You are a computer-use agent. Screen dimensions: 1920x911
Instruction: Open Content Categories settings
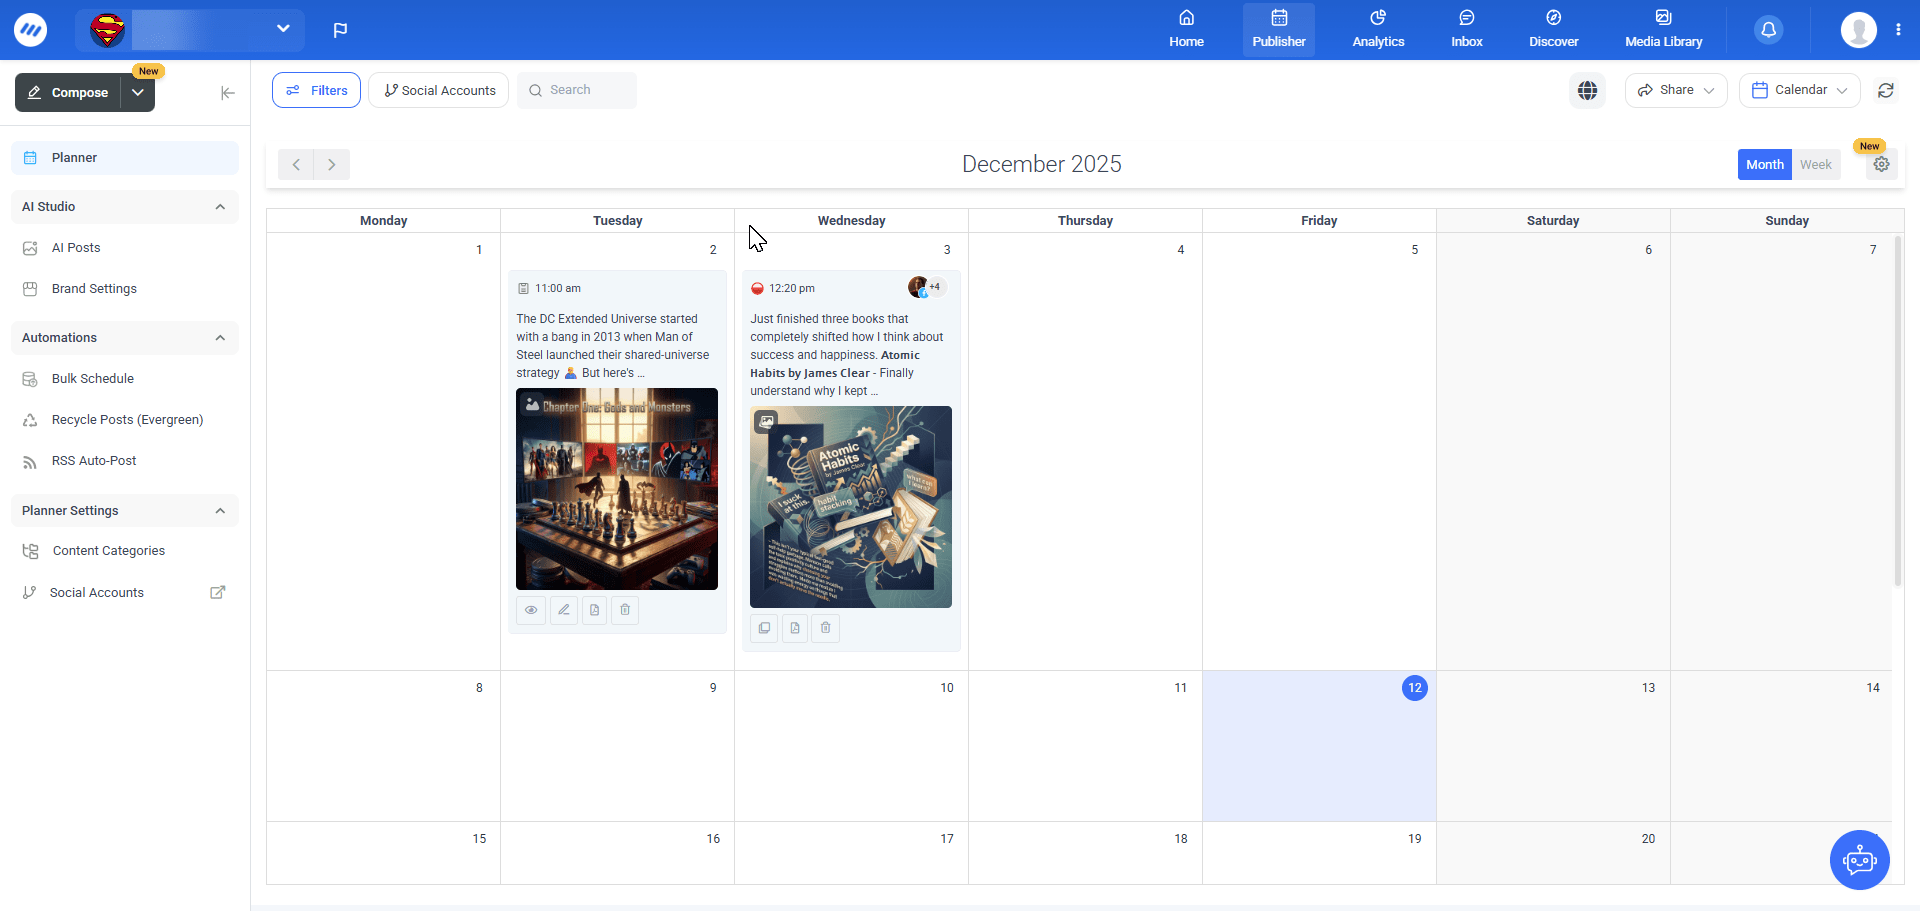108,550
